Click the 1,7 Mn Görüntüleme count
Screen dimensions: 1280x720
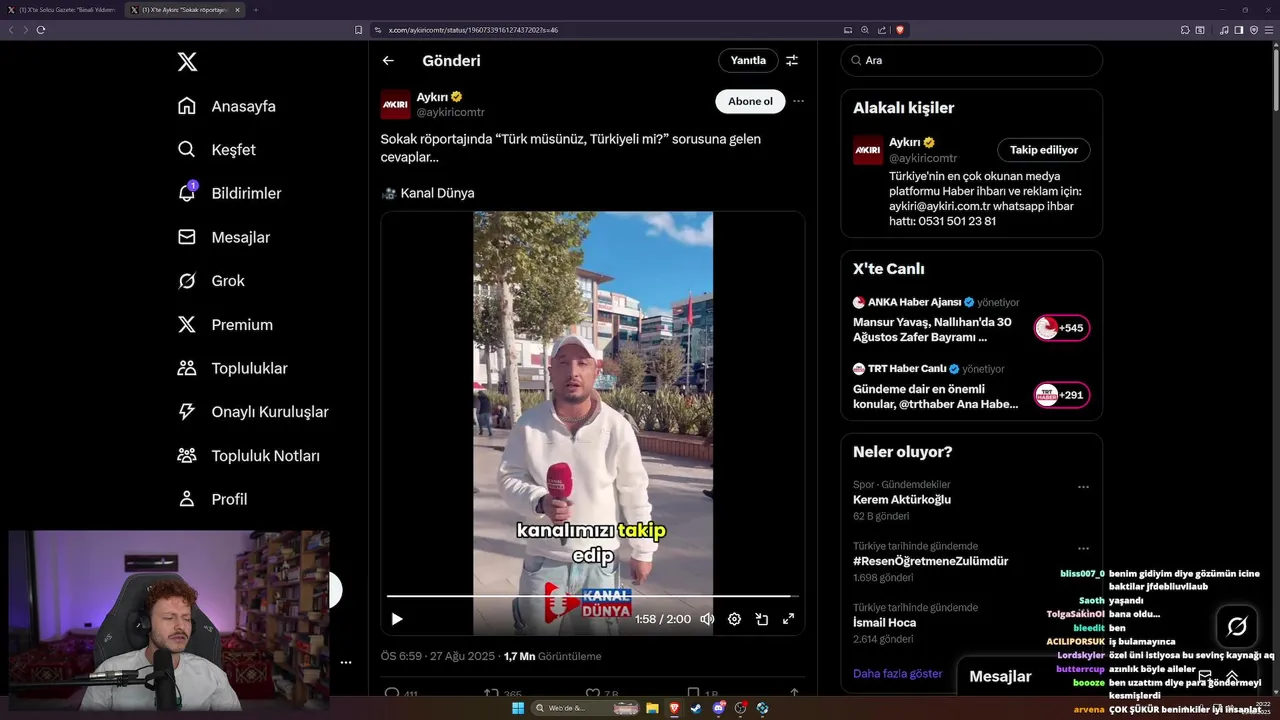click(553, 657)
